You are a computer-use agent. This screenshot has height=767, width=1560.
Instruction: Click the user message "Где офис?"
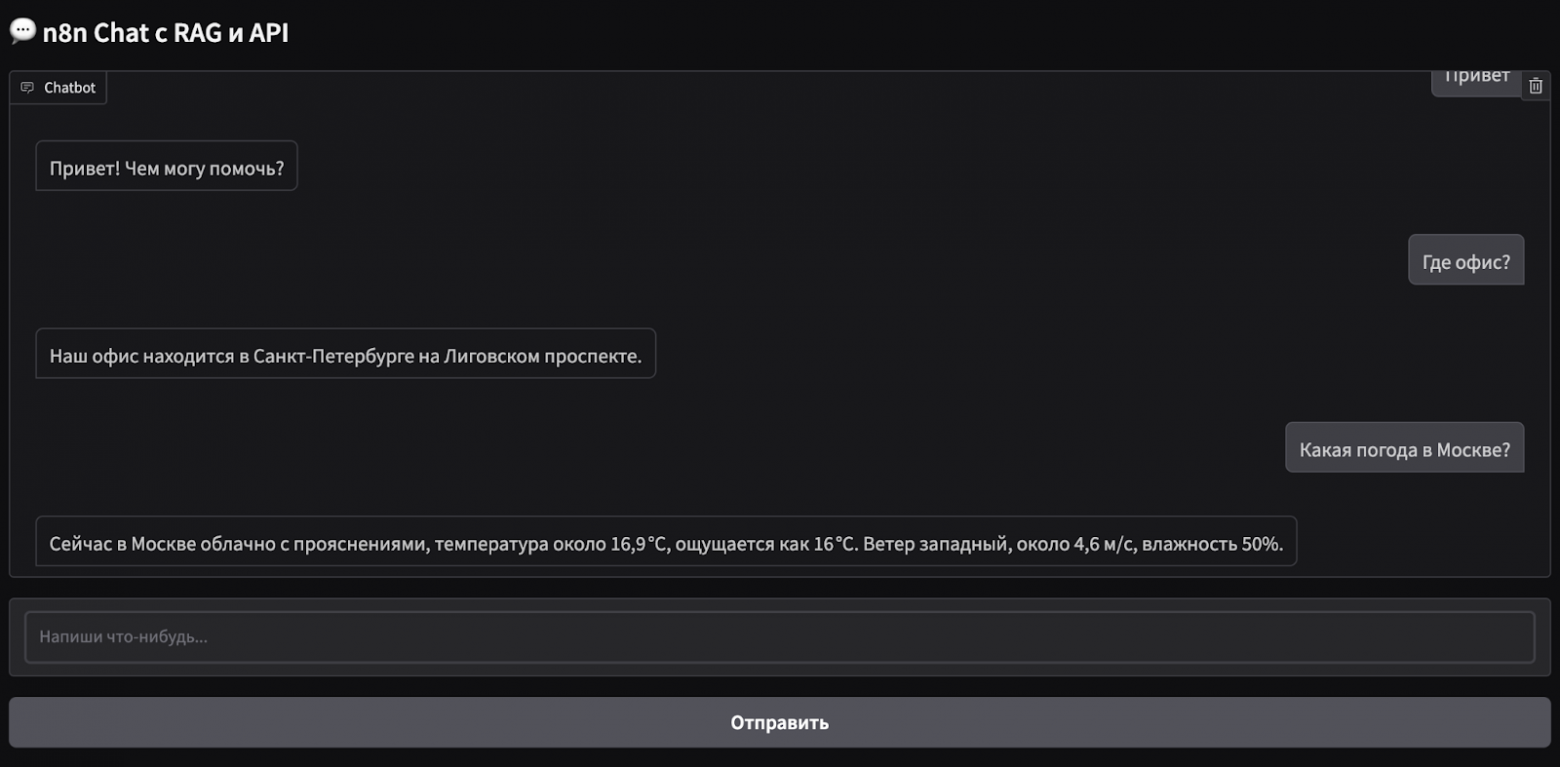coord(1465,262)
